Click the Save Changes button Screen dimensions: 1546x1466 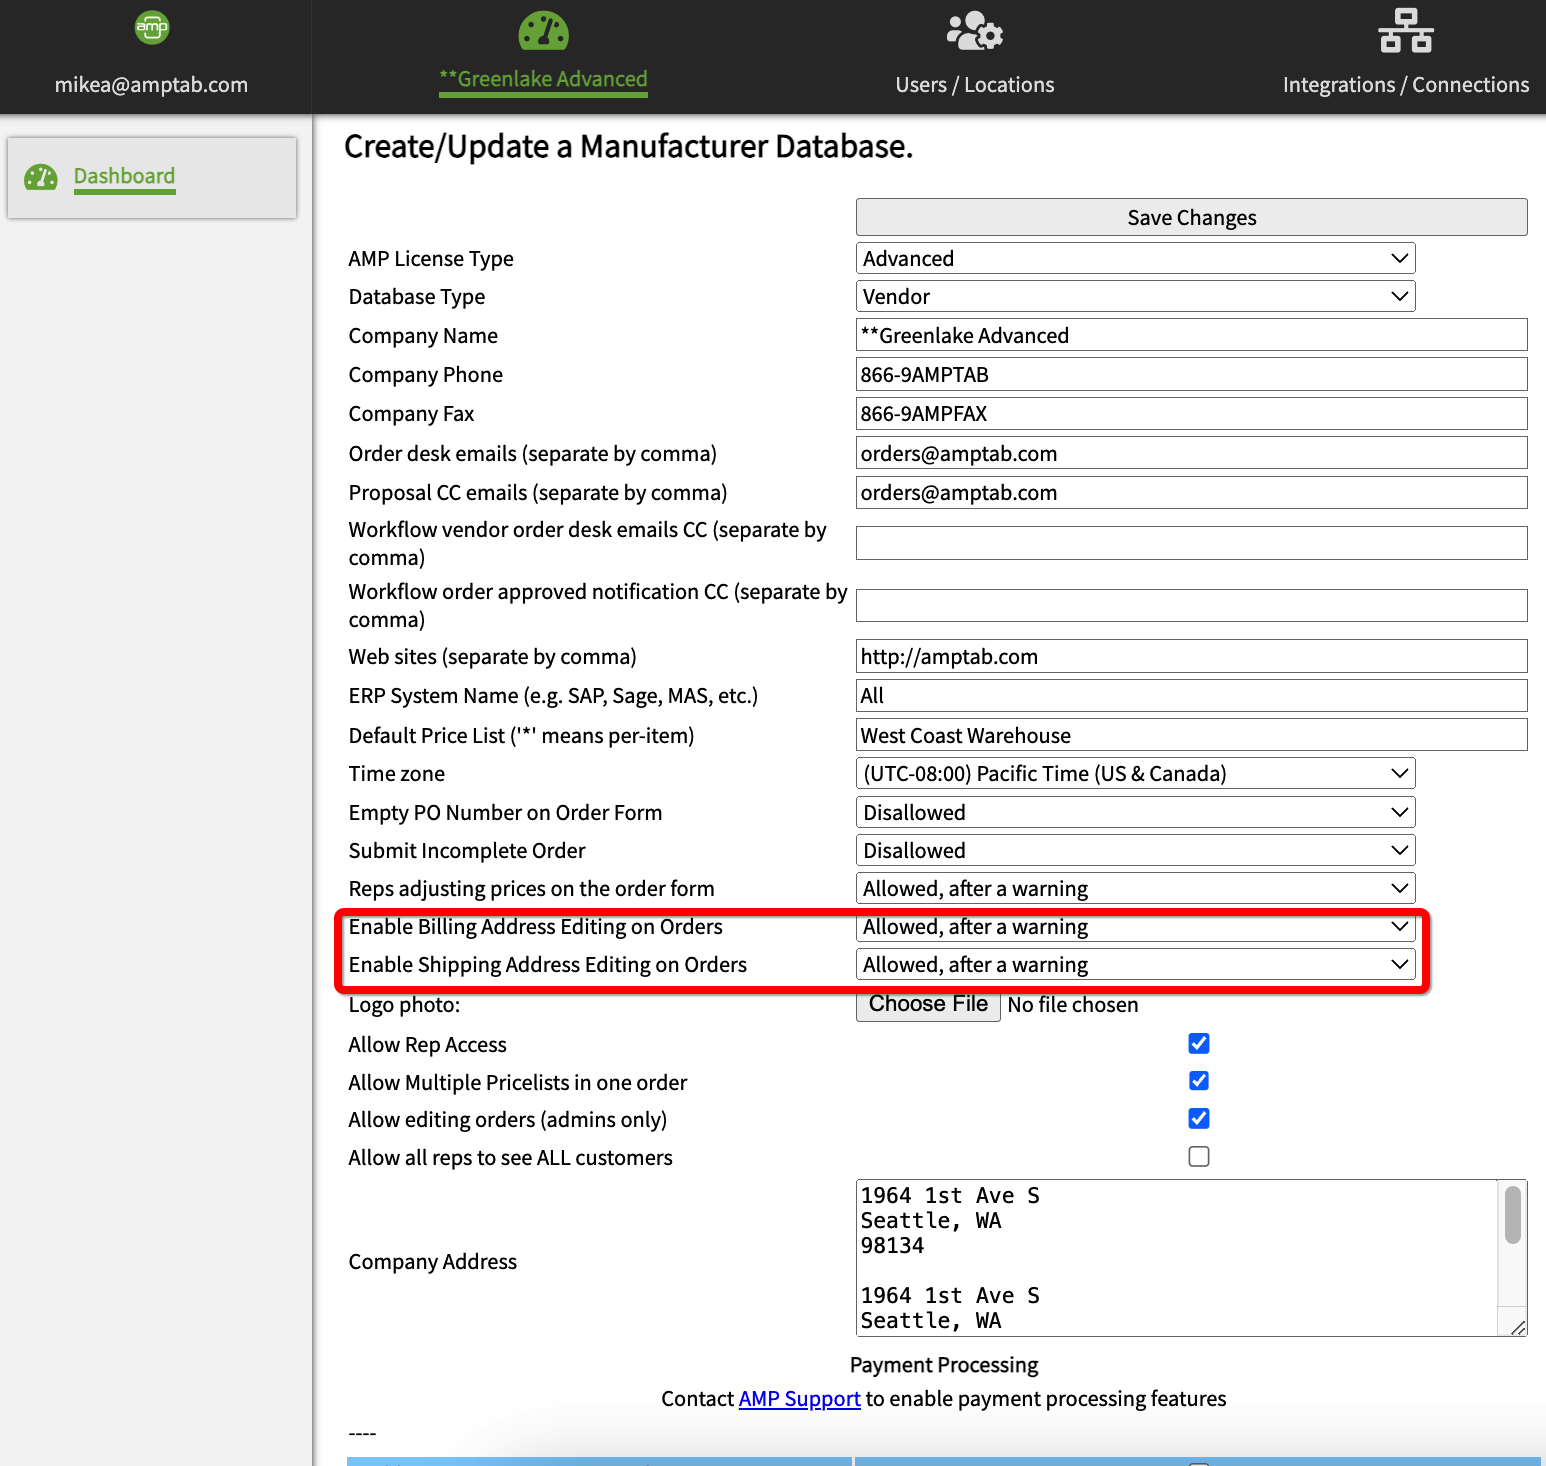pyautogui.click(x=1191, y=217)
